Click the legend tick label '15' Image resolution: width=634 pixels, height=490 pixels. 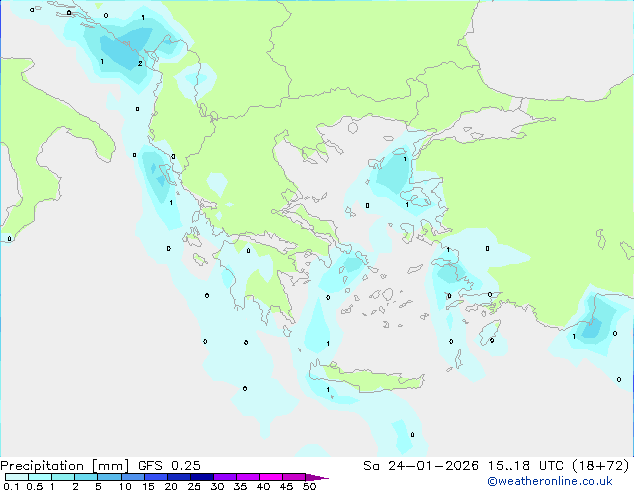coord(148,486)
